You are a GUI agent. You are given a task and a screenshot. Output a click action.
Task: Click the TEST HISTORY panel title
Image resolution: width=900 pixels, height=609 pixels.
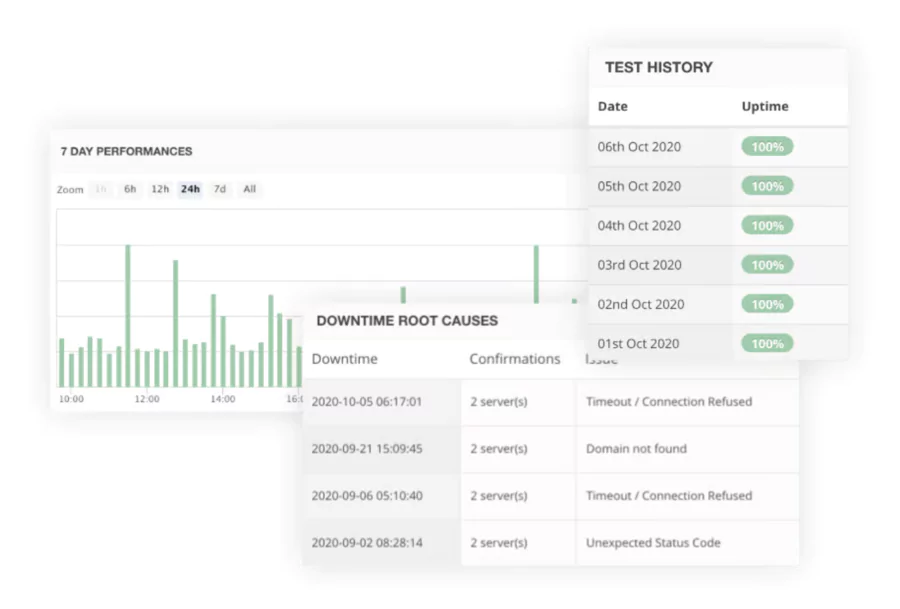657,67
